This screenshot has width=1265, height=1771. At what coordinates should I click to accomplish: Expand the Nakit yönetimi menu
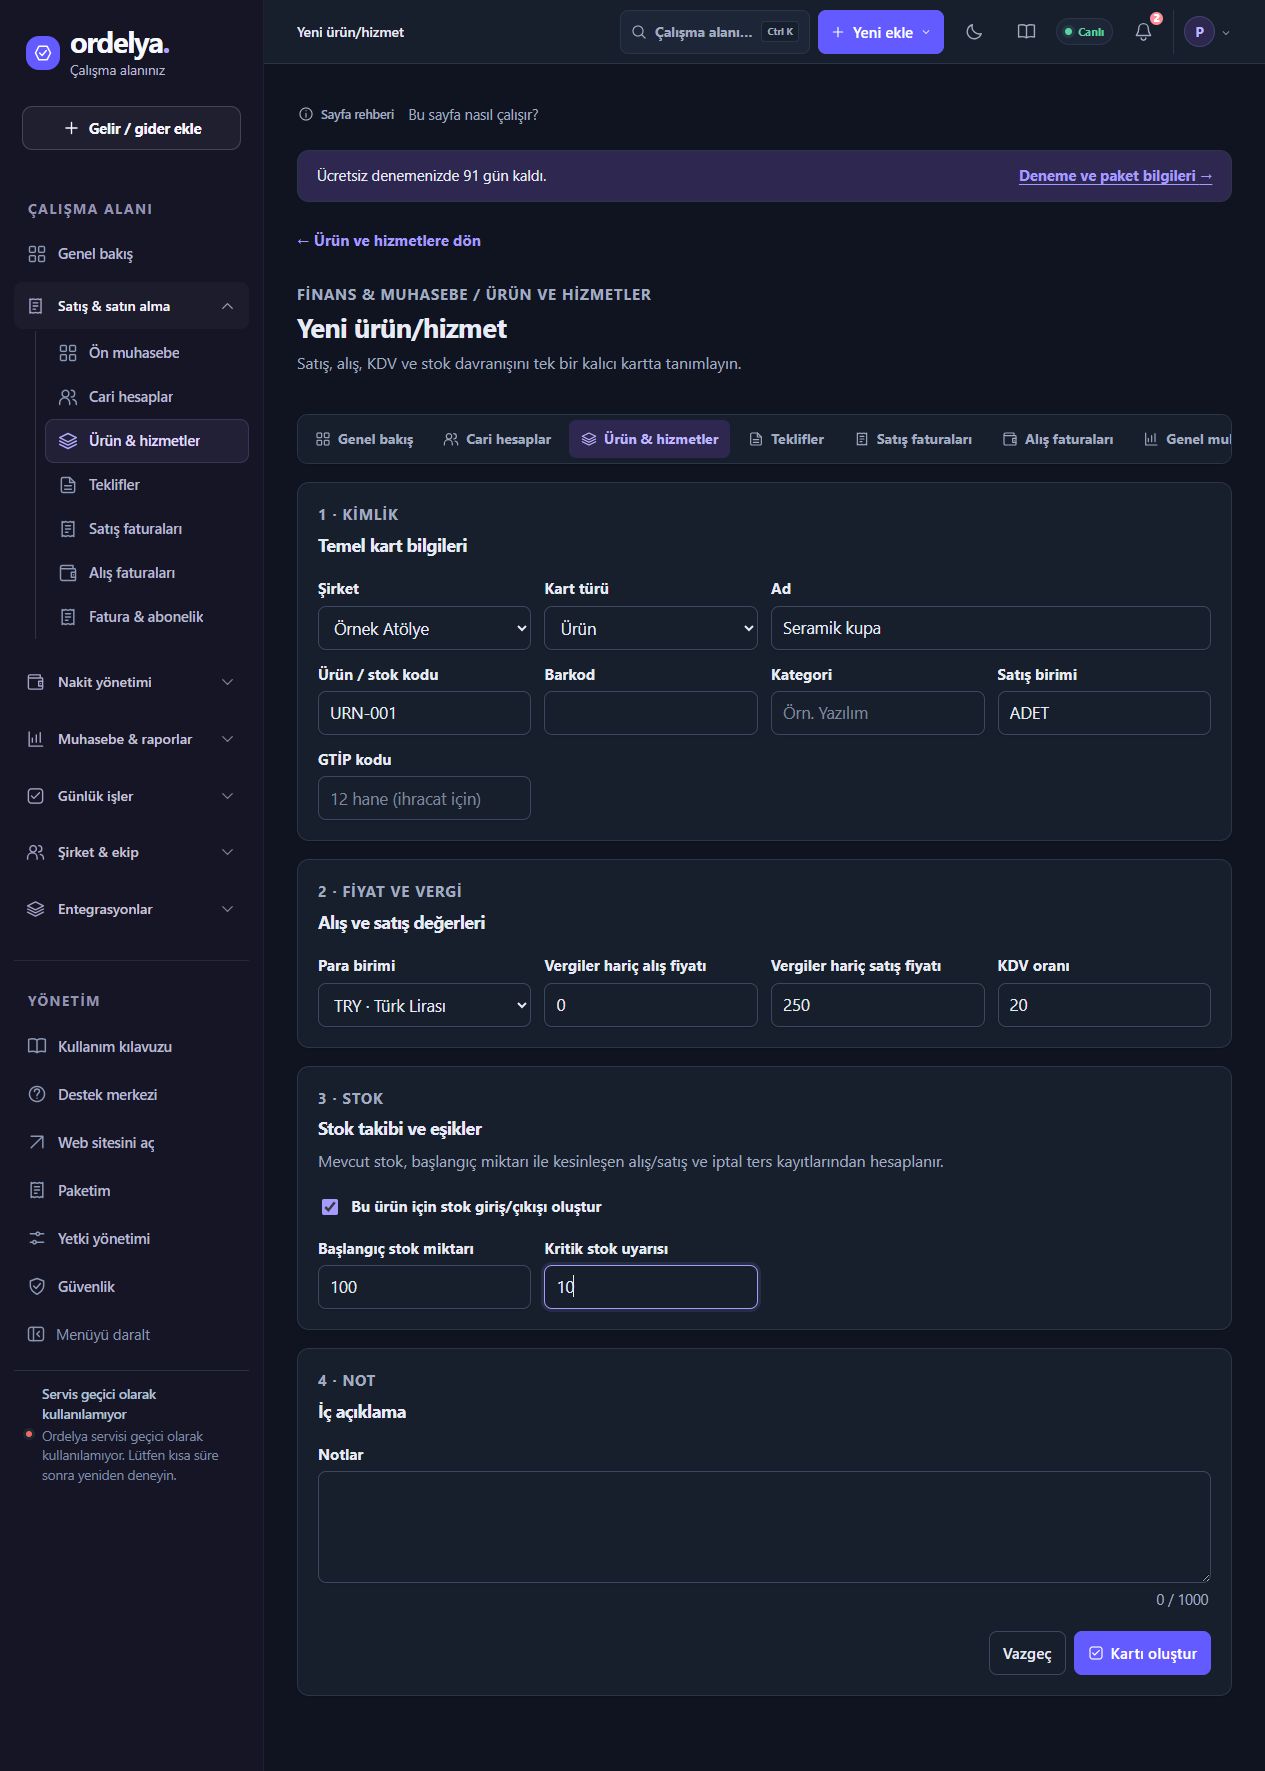(x=131, y=682)
